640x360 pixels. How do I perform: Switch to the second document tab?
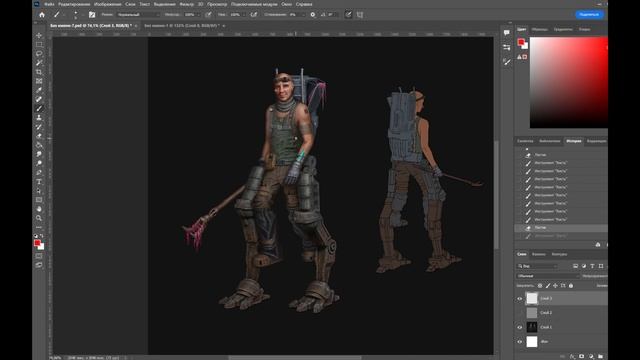(182, 26)
